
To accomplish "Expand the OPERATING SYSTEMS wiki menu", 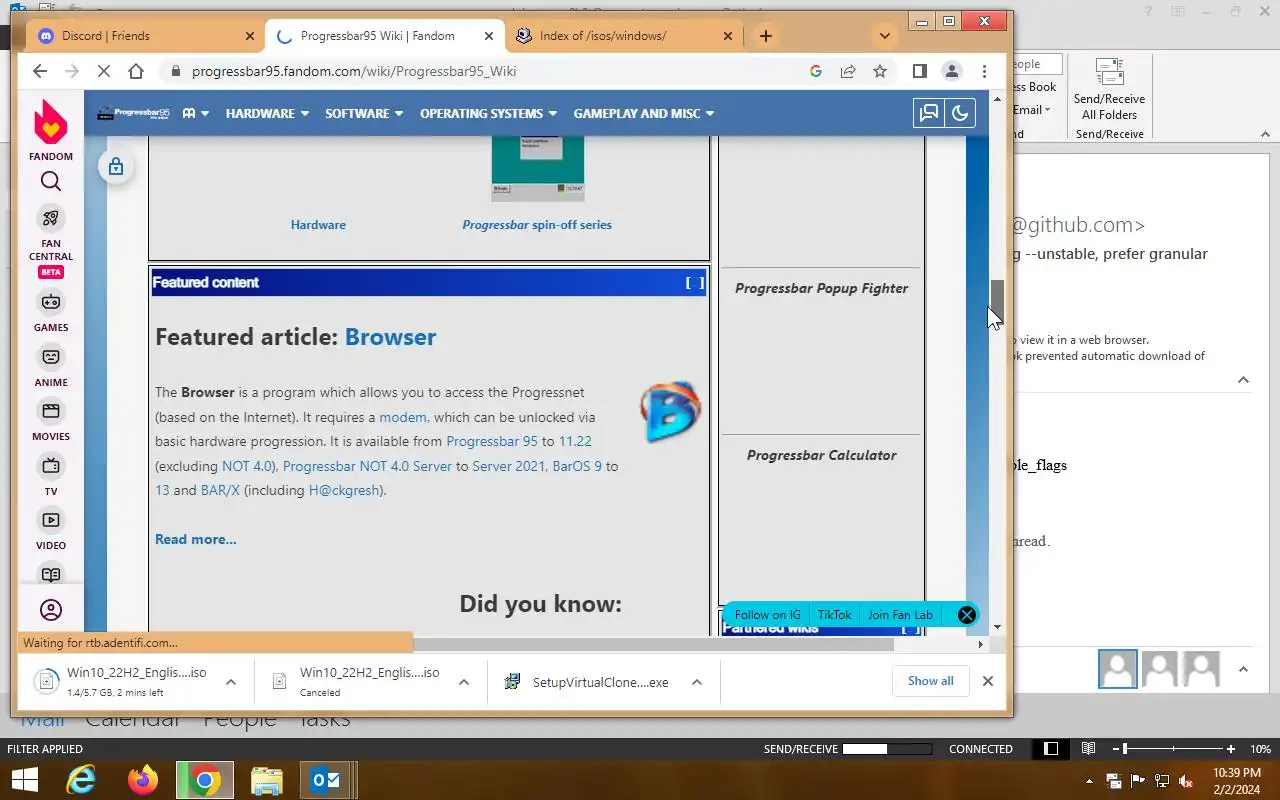I will [488, 113].
